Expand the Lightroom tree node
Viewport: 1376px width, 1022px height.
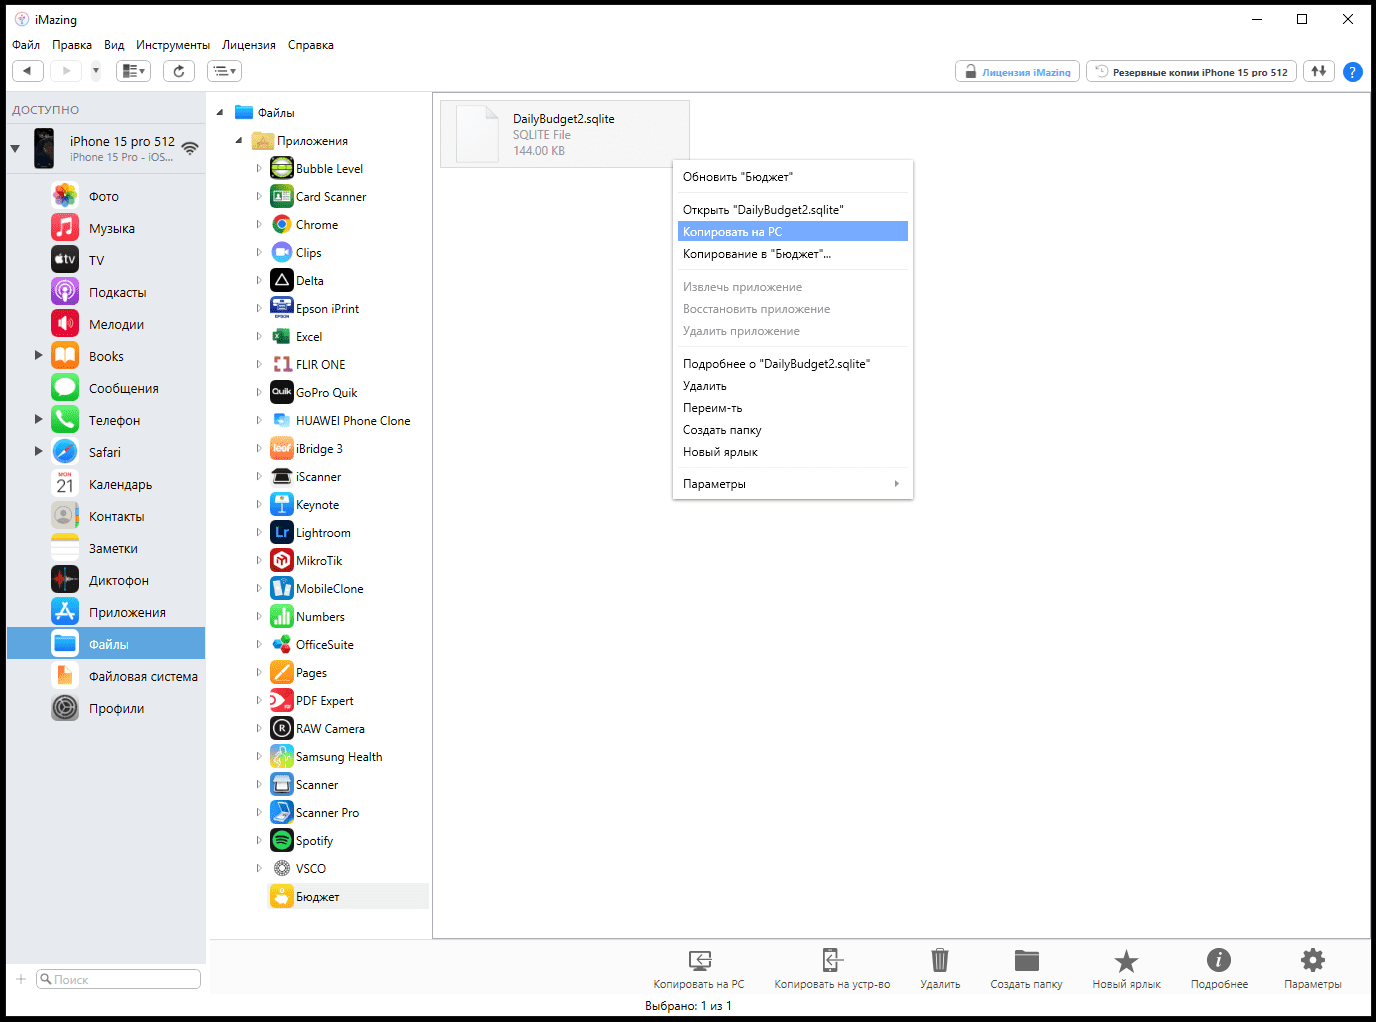259,533
